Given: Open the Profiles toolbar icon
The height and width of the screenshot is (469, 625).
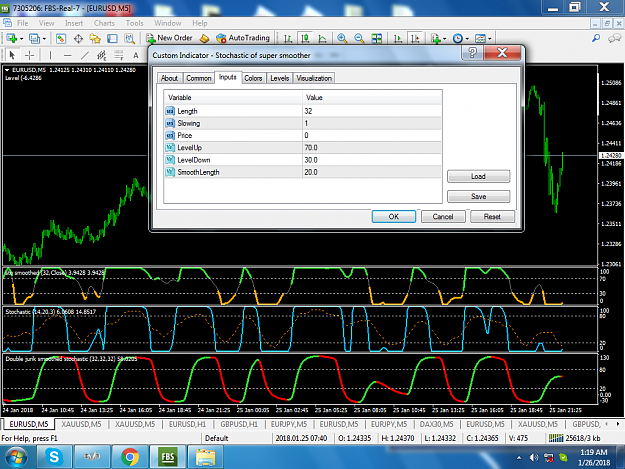Looking at the screenshot, I should (x=34, y=38).
